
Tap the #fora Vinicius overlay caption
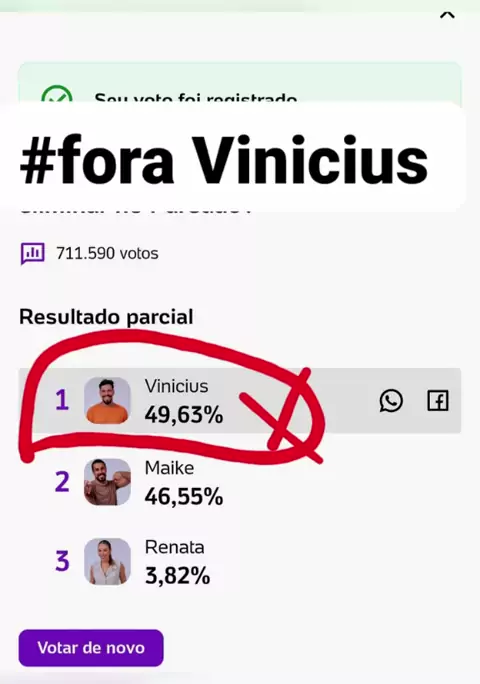[x=224, y=160]
